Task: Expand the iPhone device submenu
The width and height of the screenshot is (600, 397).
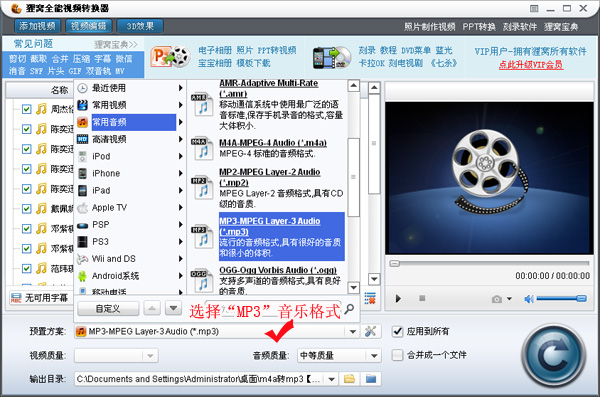Action: click(180, 173)
